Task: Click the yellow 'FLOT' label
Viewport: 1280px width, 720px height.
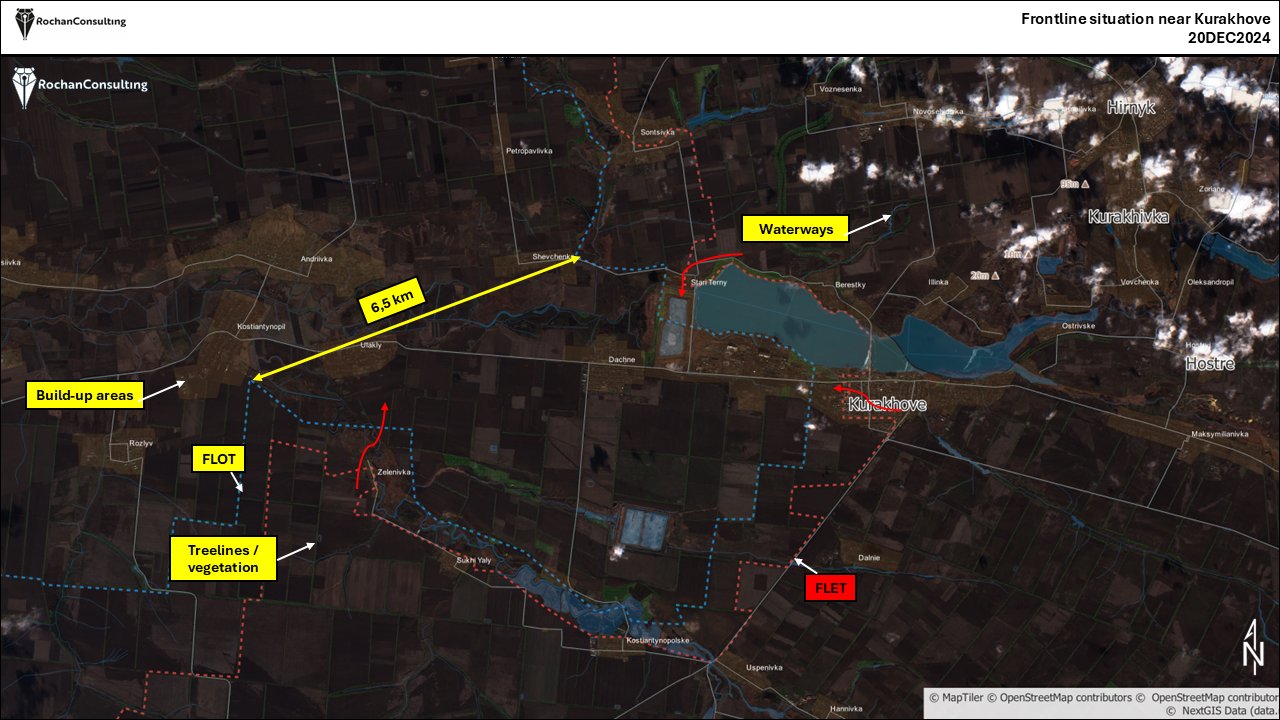Action: click(217, 459)
